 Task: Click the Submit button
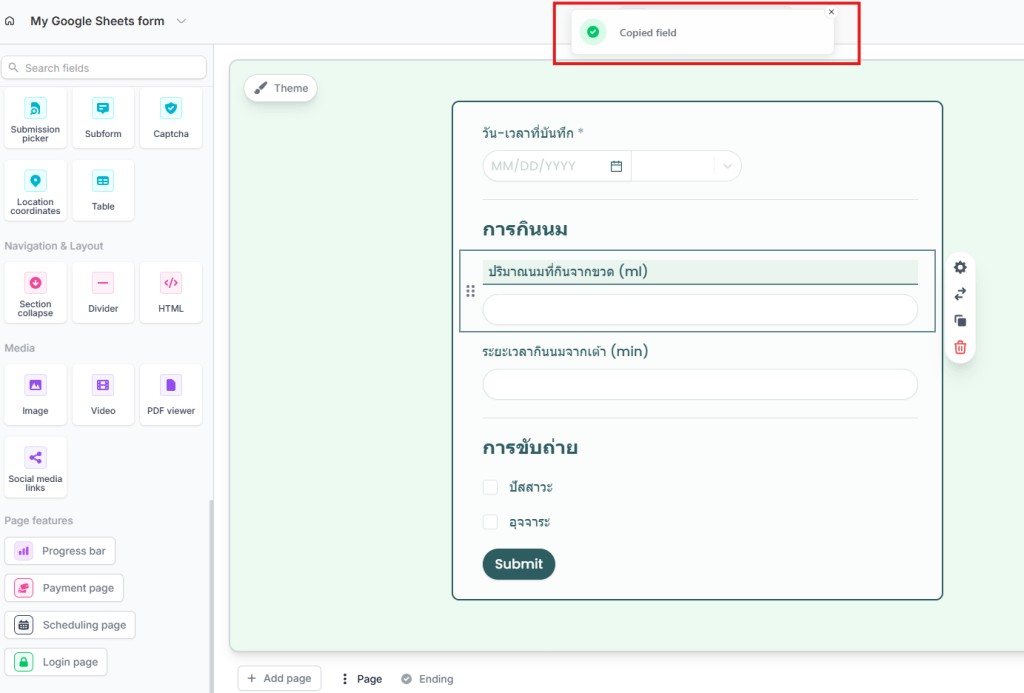[x=518, y=564]
